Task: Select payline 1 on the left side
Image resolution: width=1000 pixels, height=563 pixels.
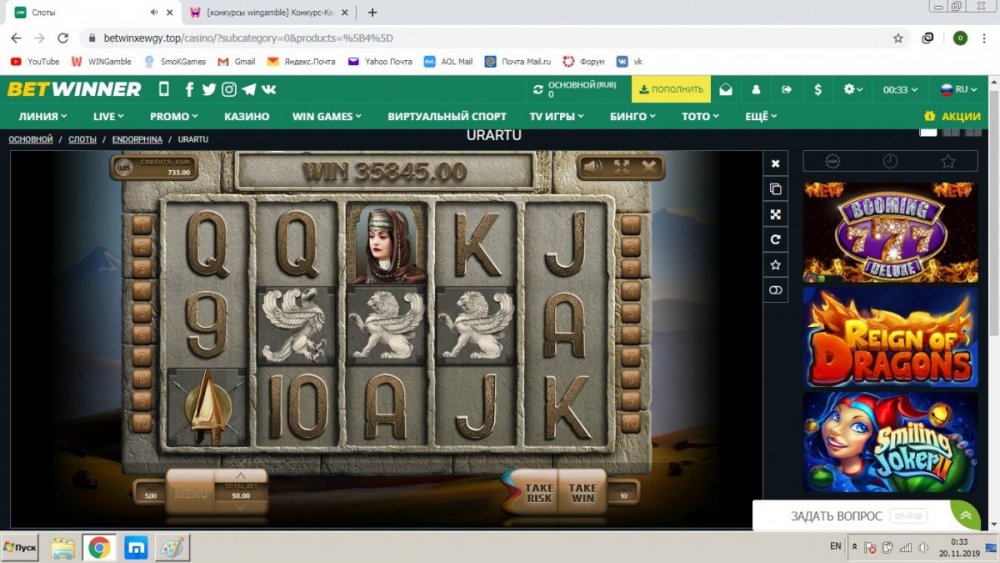Action: pos(141,223)
